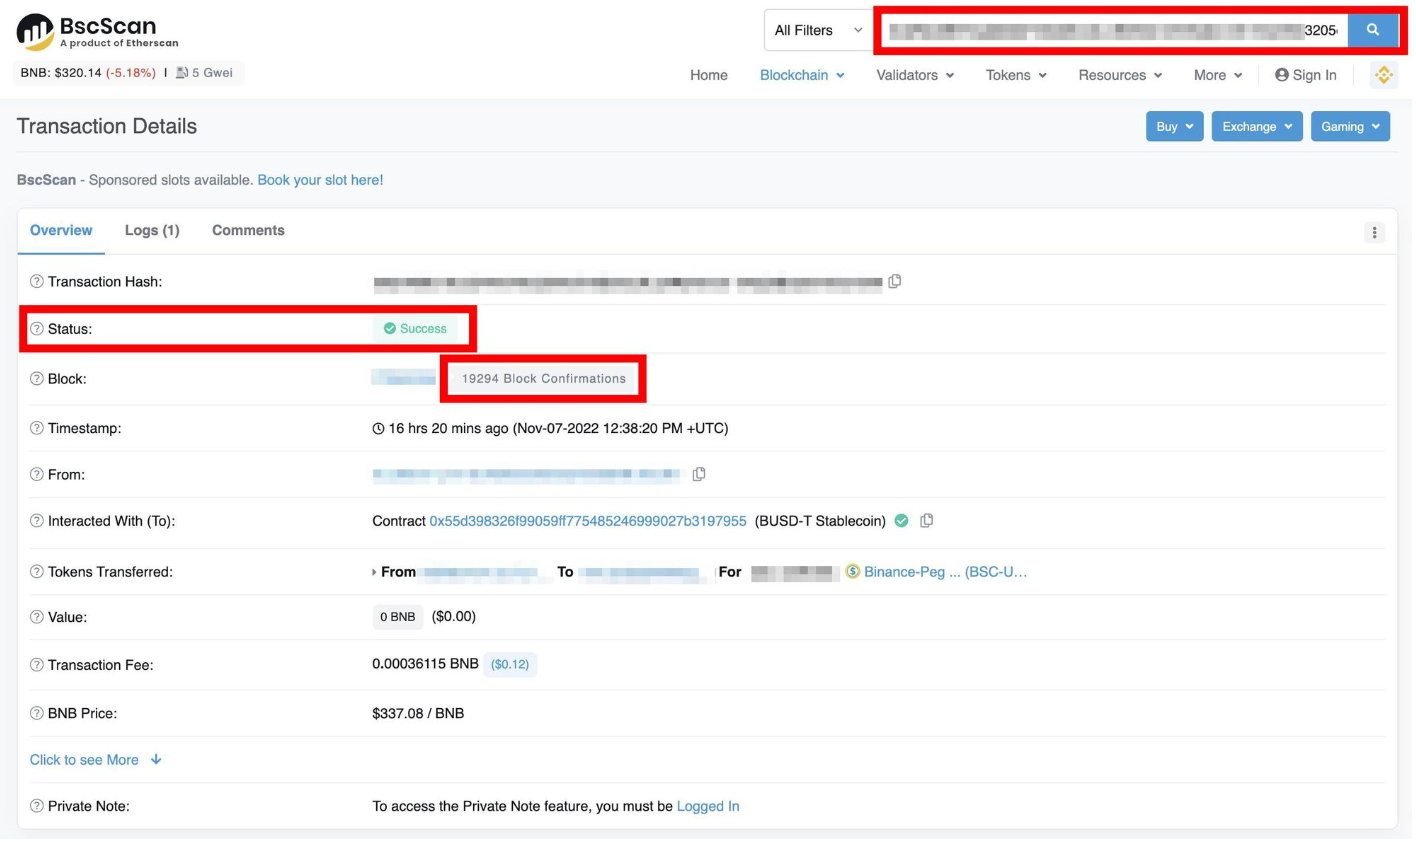Open the Exchange dropdown button
The width and height of the screenshot is (1416, 842).
(1259, 127)
